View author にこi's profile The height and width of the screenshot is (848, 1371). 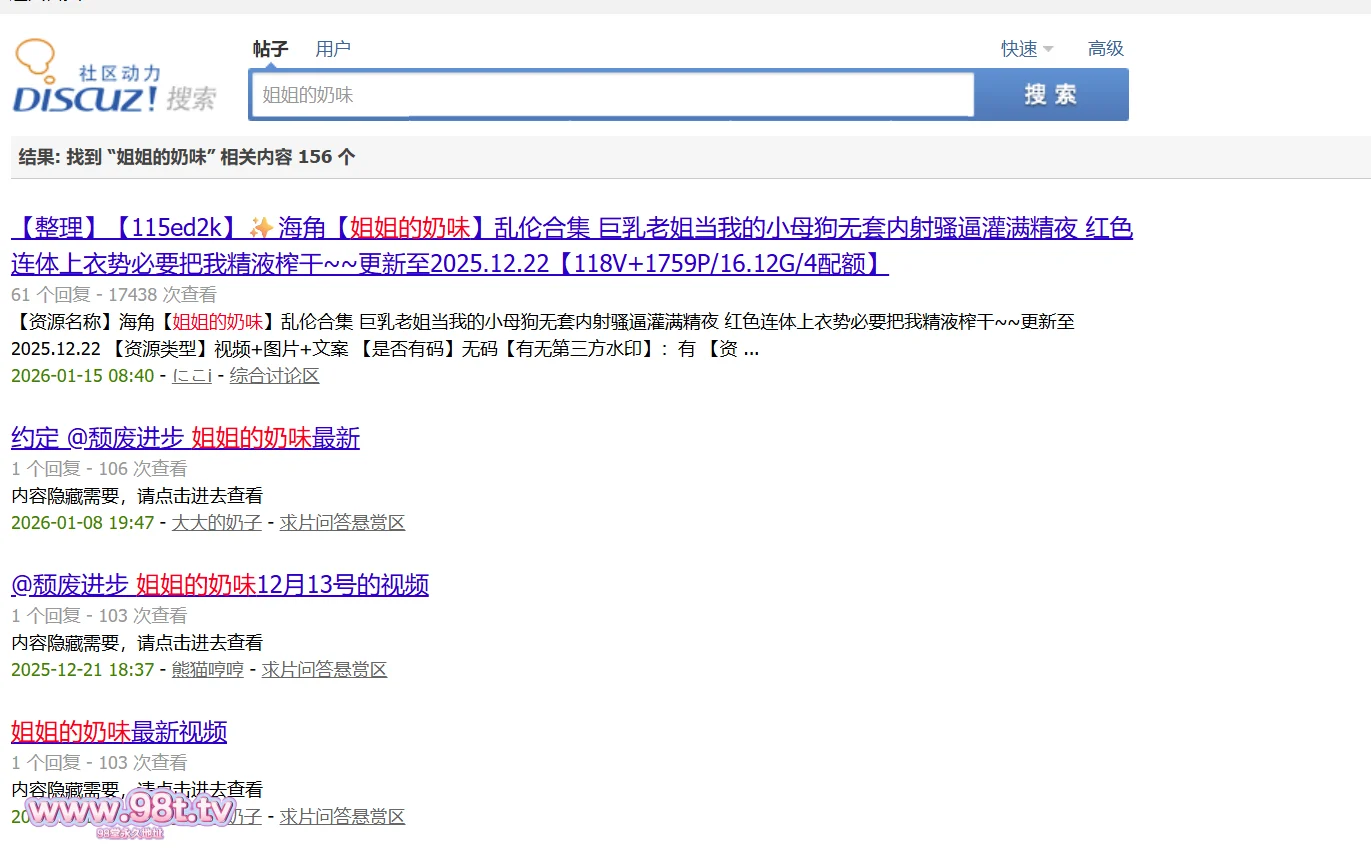tap(192, 376)
